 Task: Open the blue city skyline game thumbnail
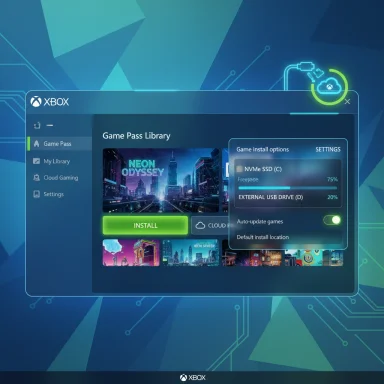click(x=190, y=252)
